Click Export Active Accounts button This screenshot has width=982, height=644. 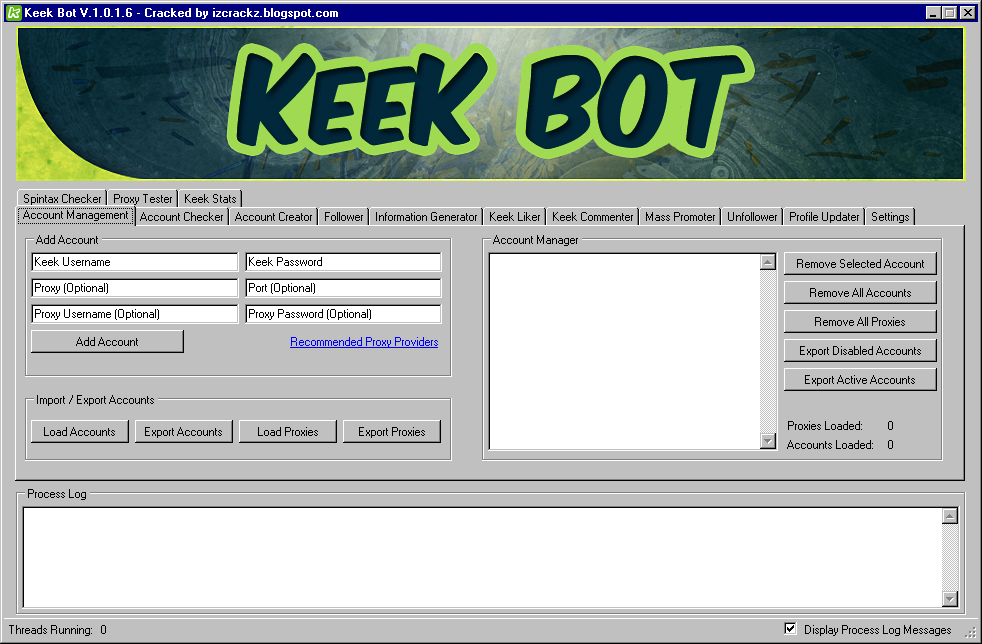tap(860, 380)
